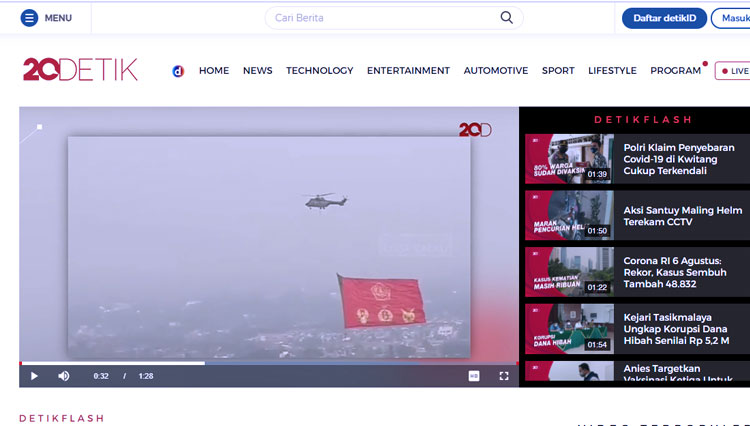The width and height of the screenshot is (750, 426).
Task: Open the AUTOMOTIVE section
Action: (496, 71)
